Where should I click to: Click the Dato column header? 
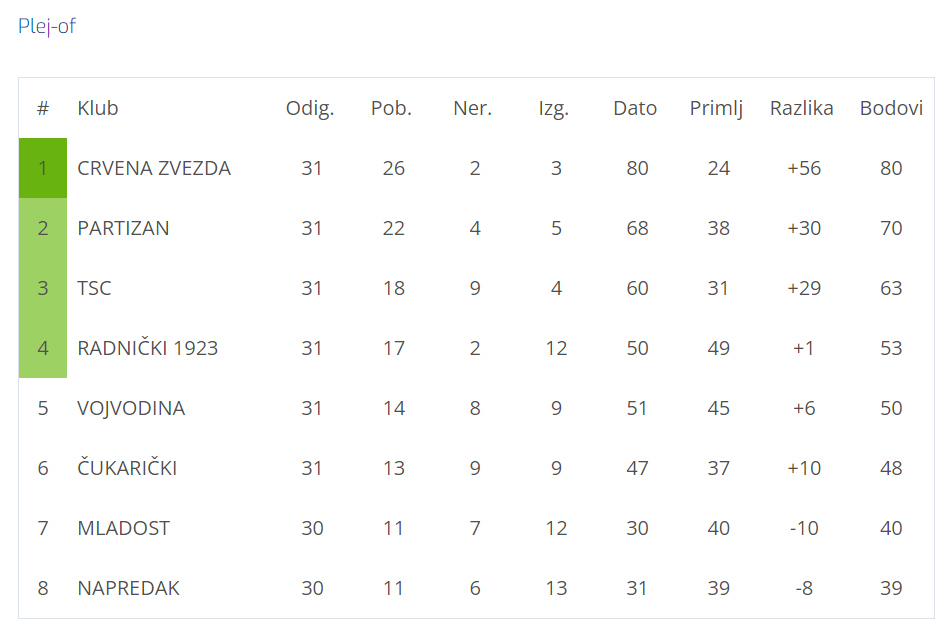635,108
